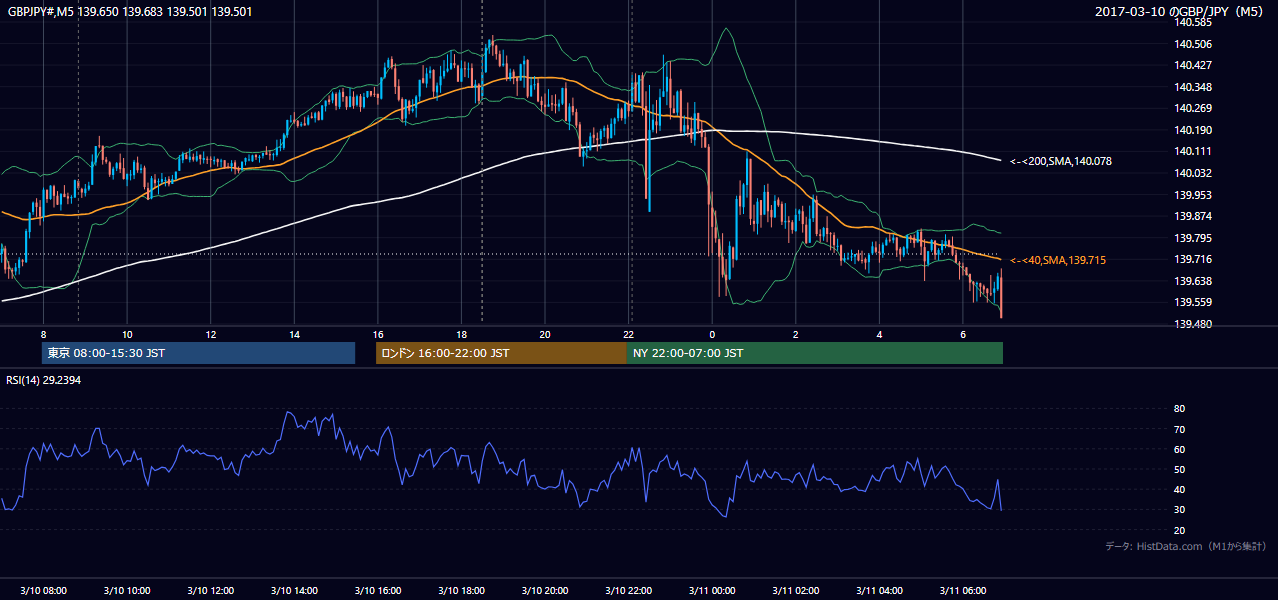Image resolution: width=1278 pixels, height=600 pixels.
Task: Click the 200 SMA 140.078 label
Action: 1061,161
